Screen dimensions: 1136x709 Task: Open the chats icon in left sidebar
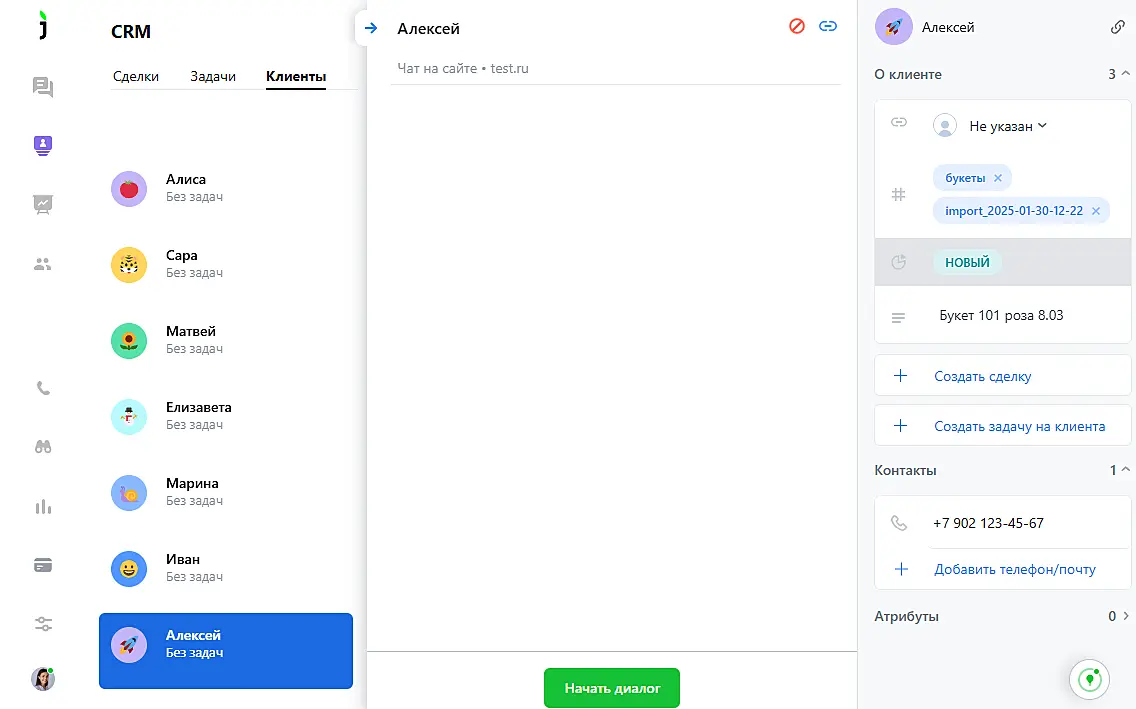tap(43, 87)
